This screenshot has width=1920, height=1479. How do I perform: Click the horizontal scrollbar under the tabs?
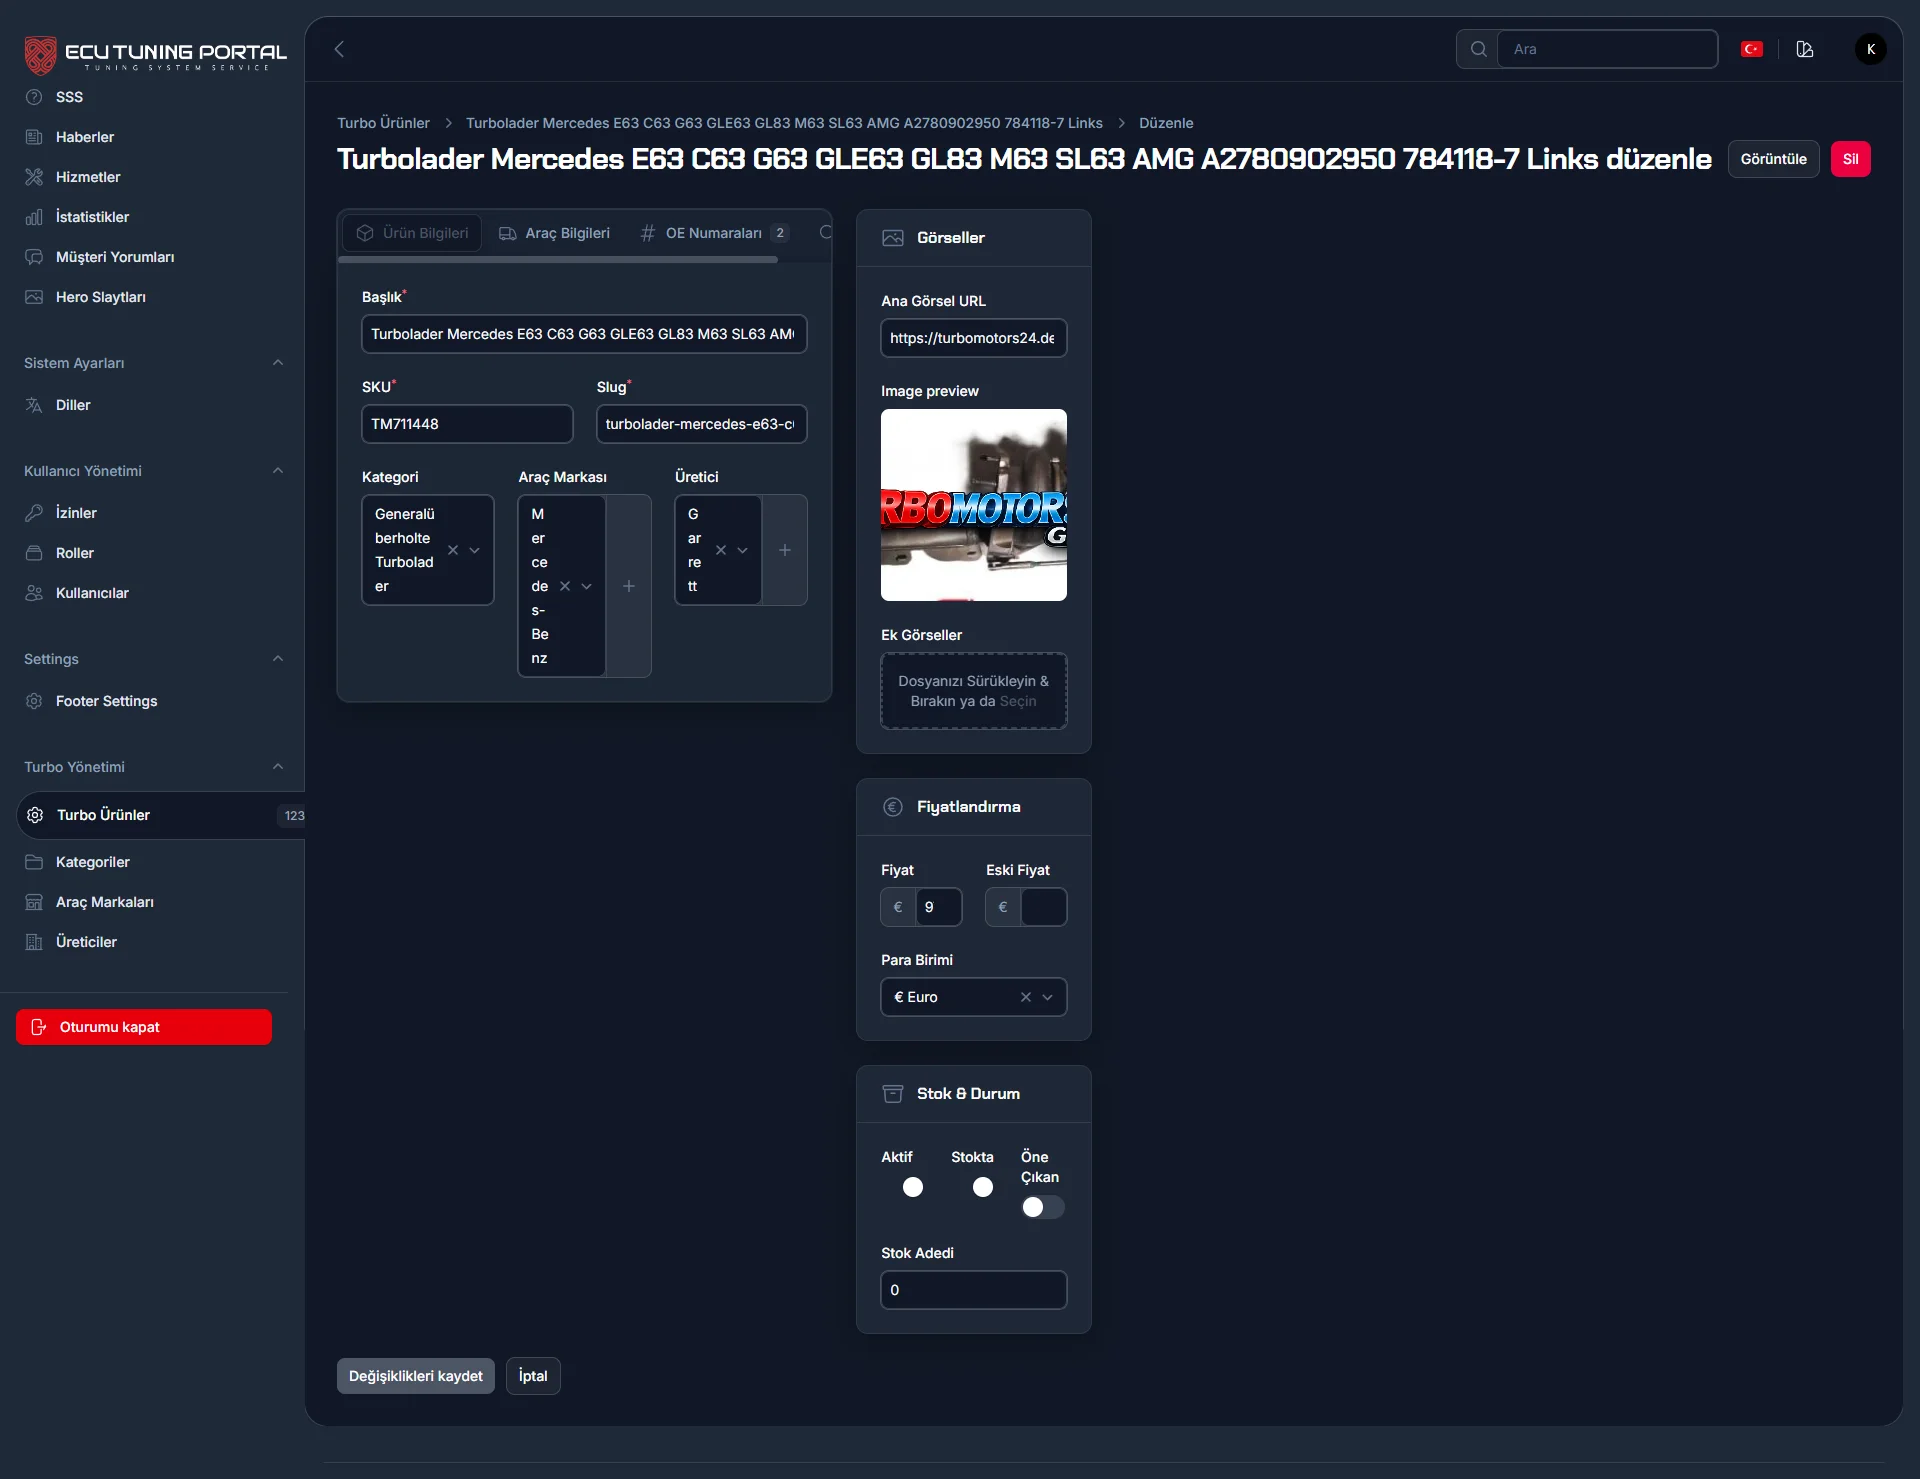[558, 259]
